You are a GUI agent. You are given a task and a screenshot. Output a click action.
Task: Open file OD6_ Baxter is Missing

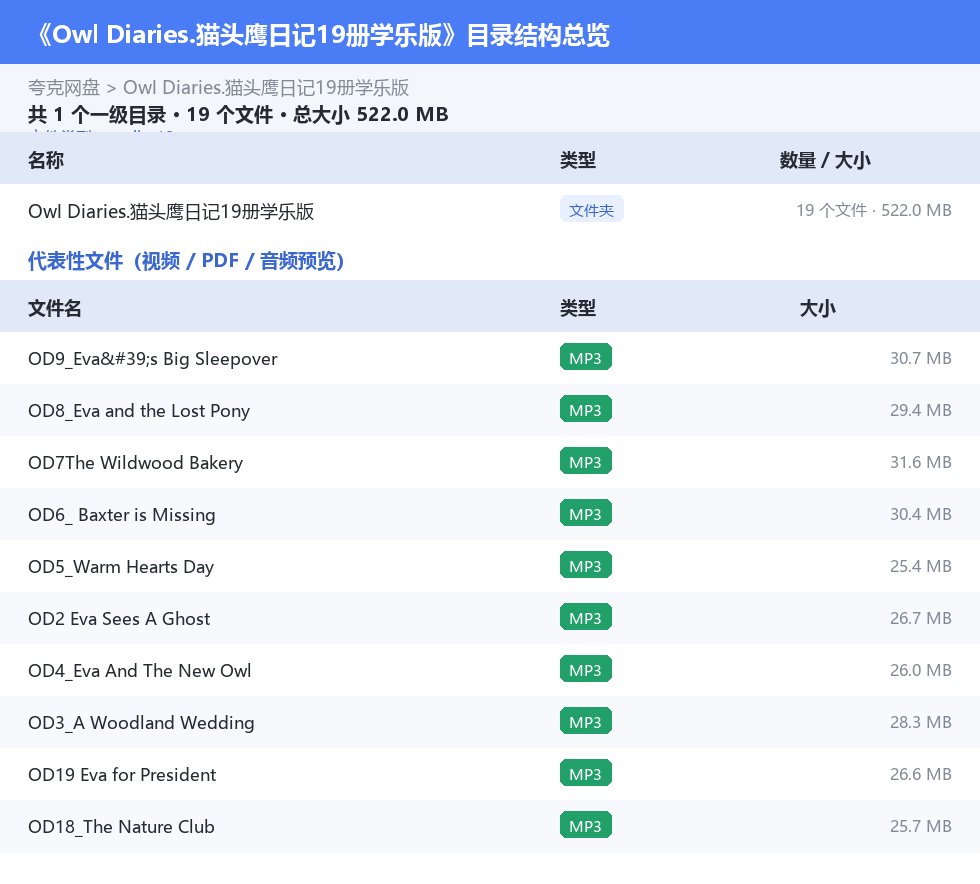[122, 515]
